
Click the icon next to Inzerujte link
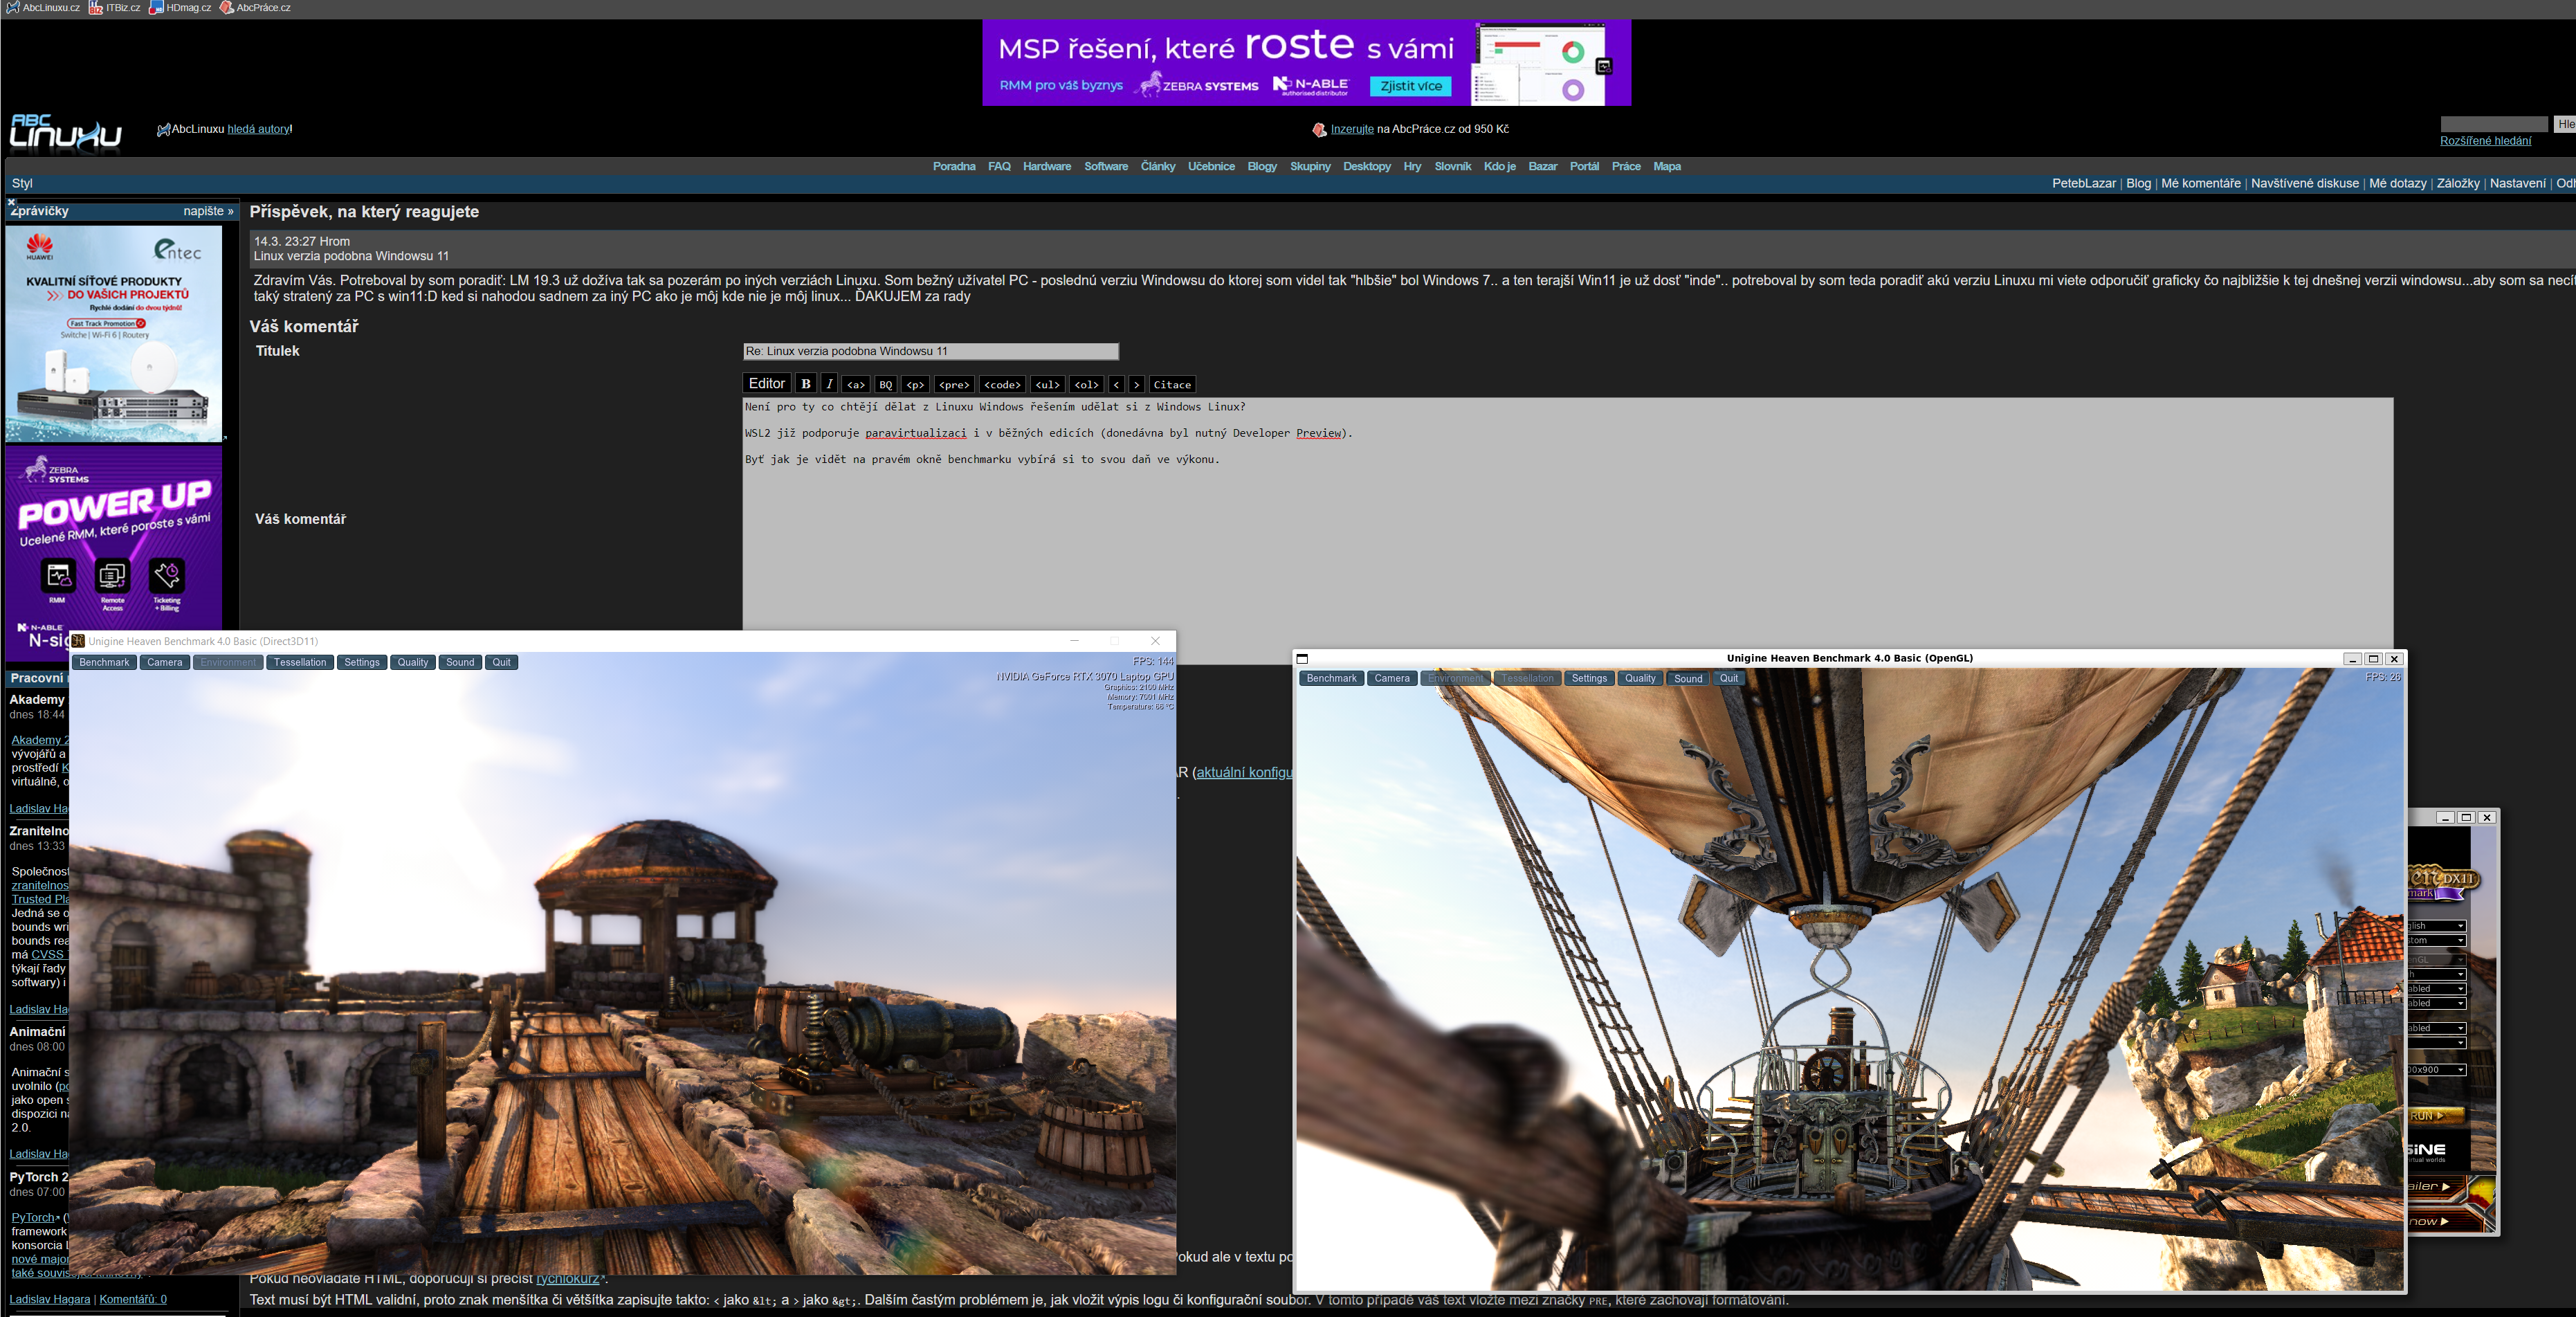pos(1319,130)
